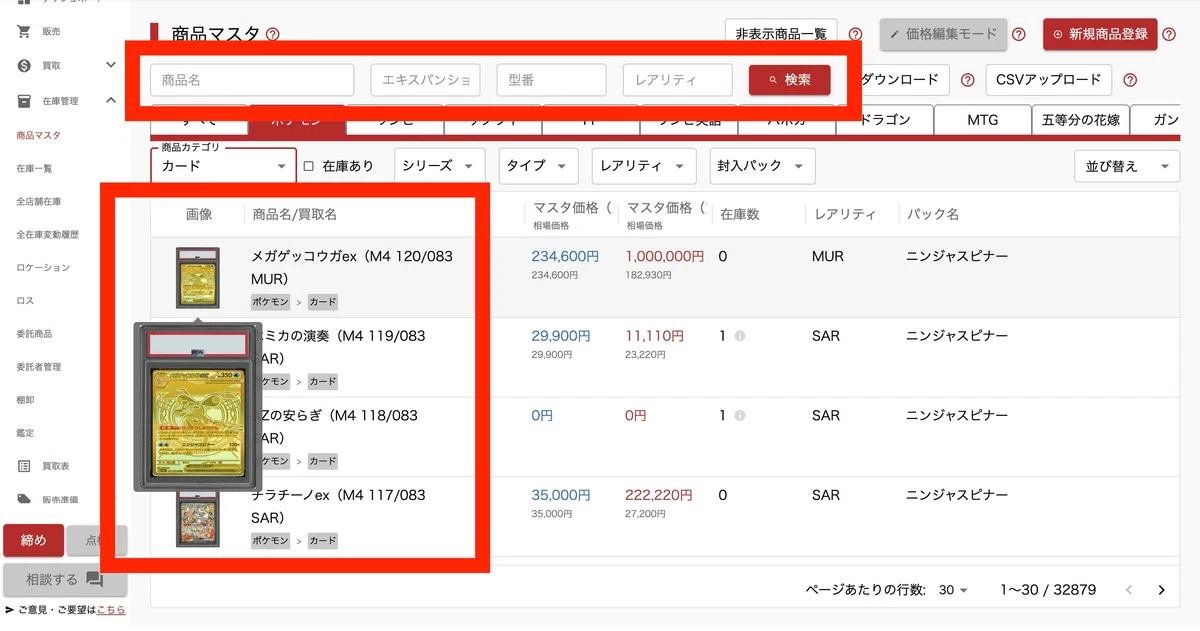Open help icon right of ダウンロード button
Viewport: 1200px width, 631px height.
(967, 80)
